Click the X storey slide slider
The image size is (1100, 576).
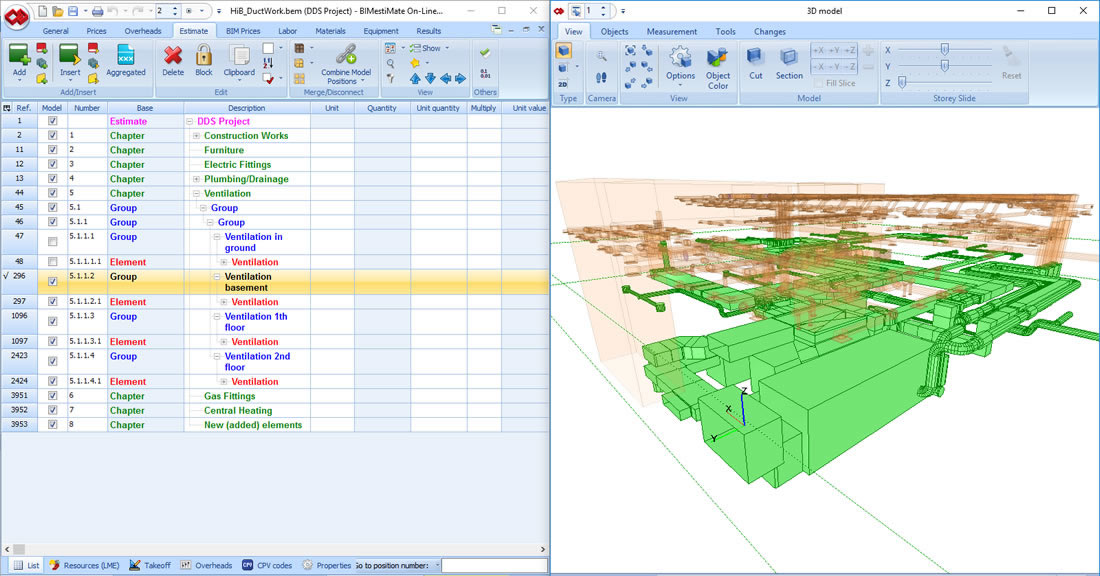point(945,50)
